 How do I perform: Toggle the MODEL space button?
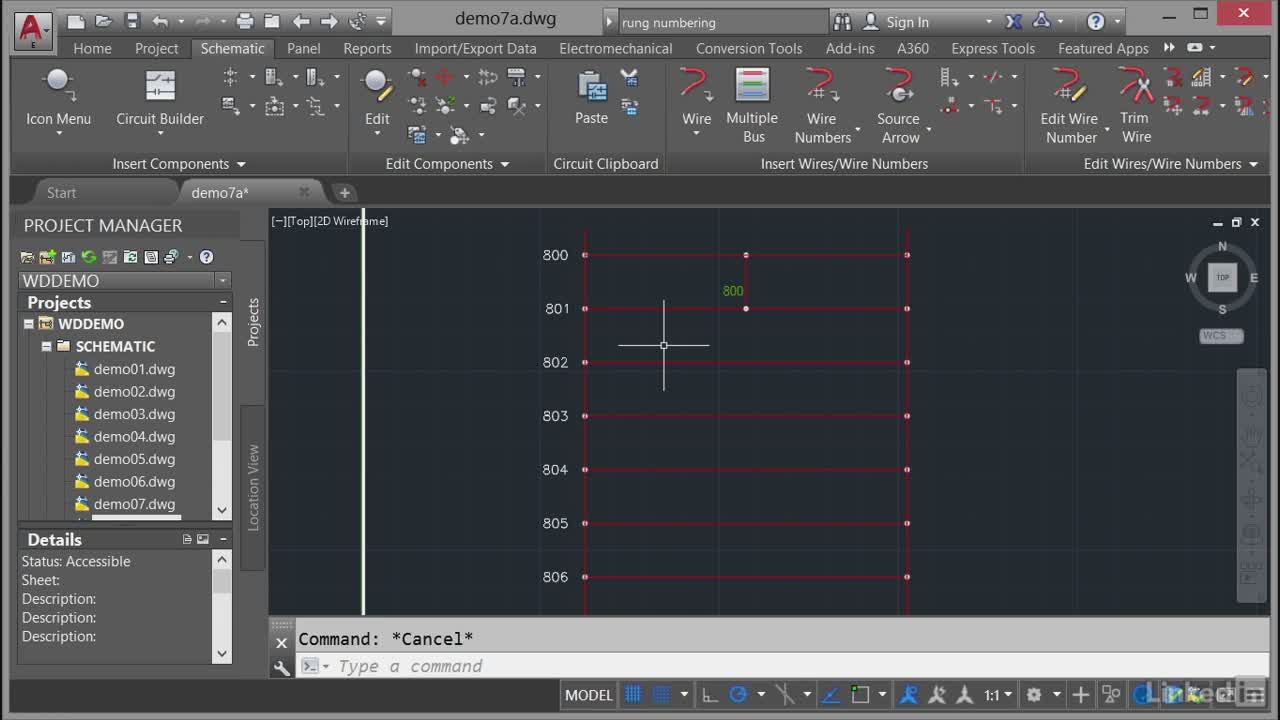(x=588, y=695)
